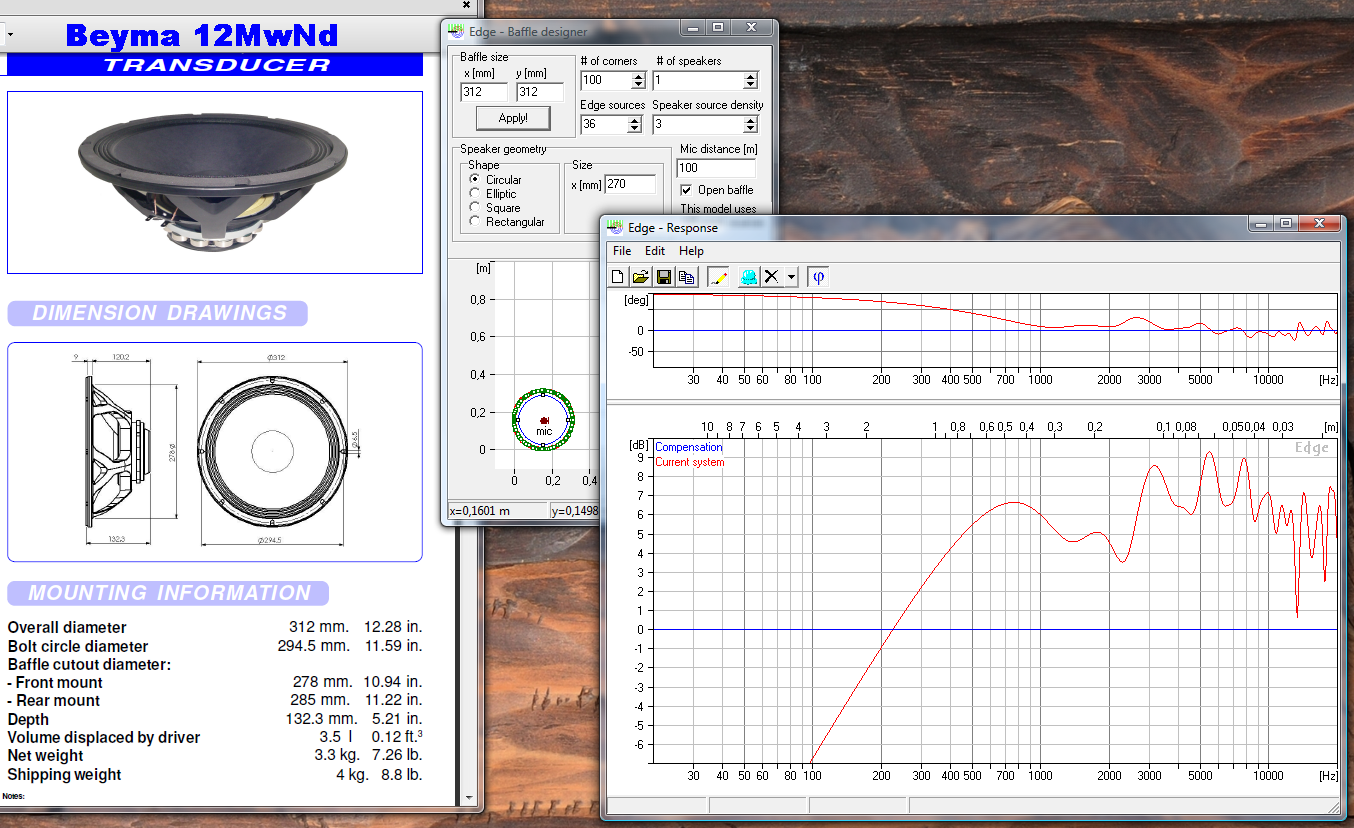The height and width of the screenshot is (828, 1354).
Task: Click the 'Compensation' legend label
Action: [x=688, y=447]
